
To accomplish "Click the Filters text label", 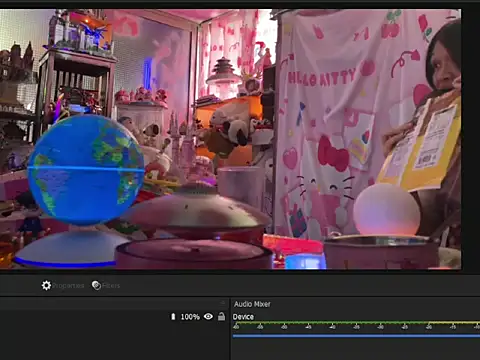I will click(111, 286).
